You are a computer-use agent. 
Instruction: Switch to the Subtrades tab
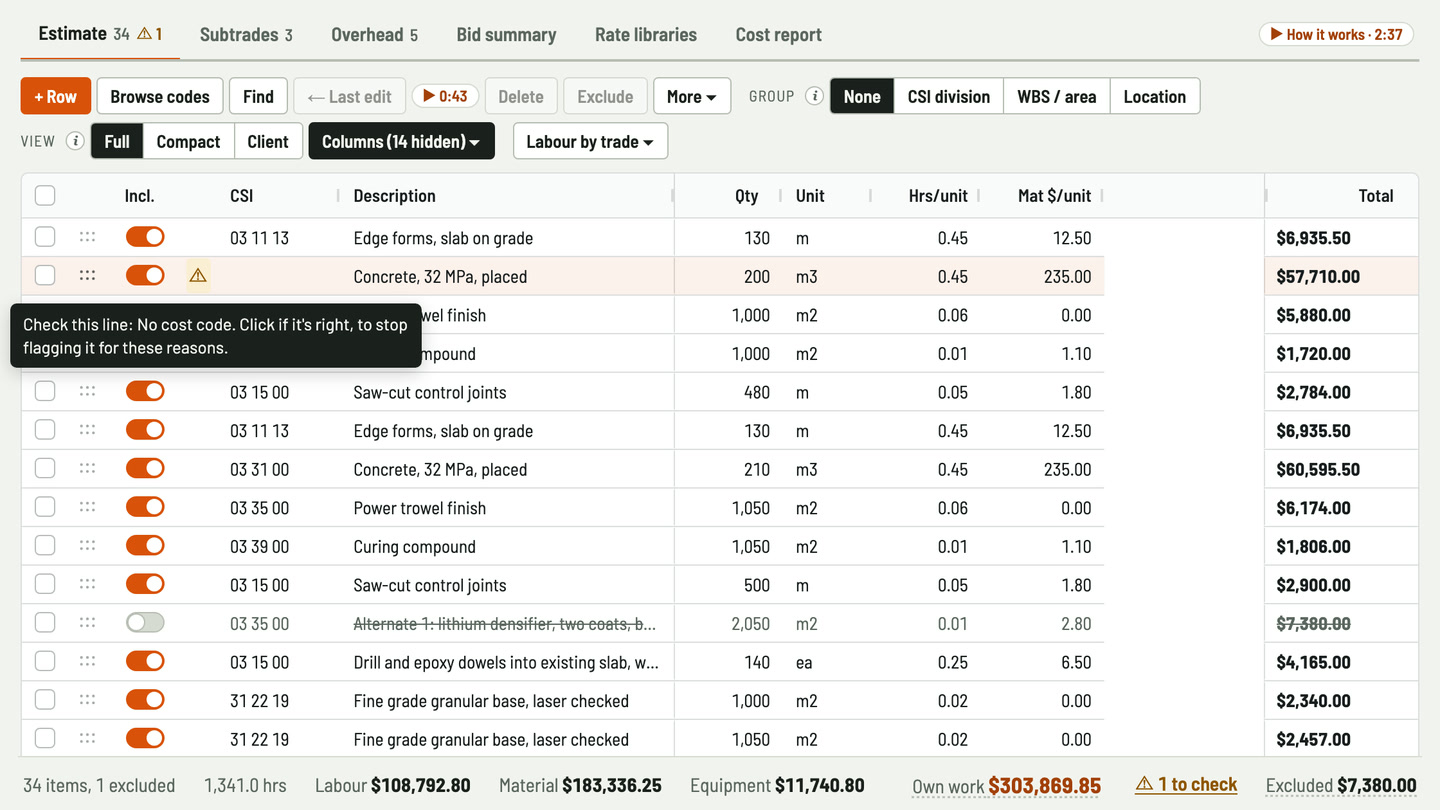point(246,34)
